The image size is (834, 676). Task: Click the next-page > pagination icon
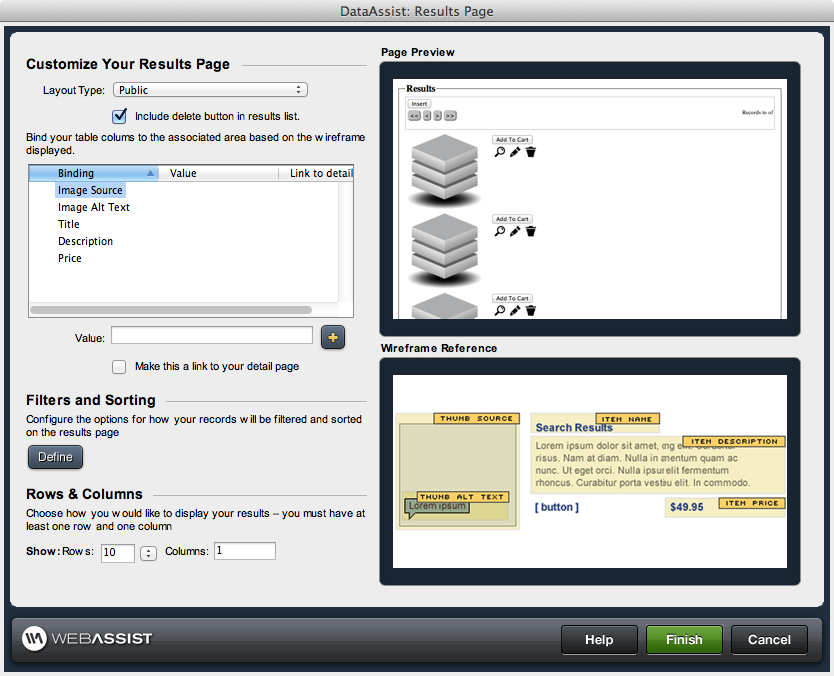tap(437, 116)
